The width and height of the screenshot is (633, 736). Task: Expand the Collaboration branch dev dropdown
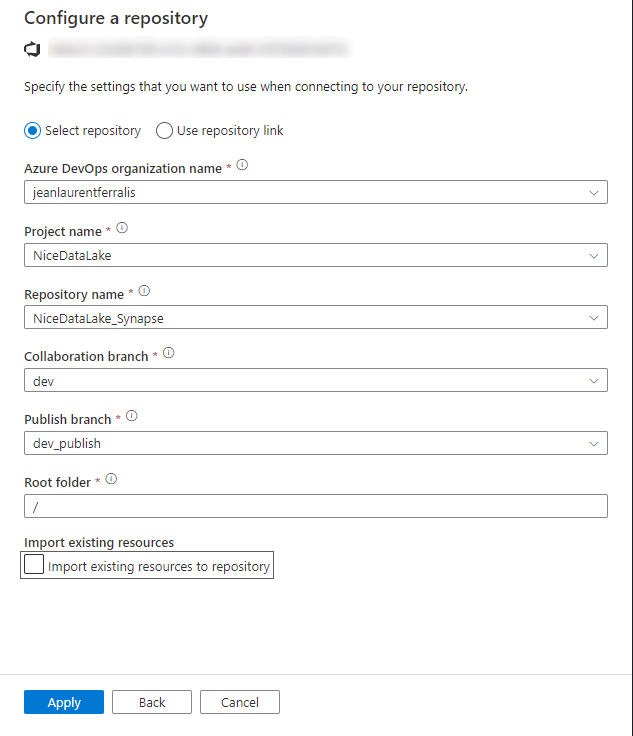316,380
